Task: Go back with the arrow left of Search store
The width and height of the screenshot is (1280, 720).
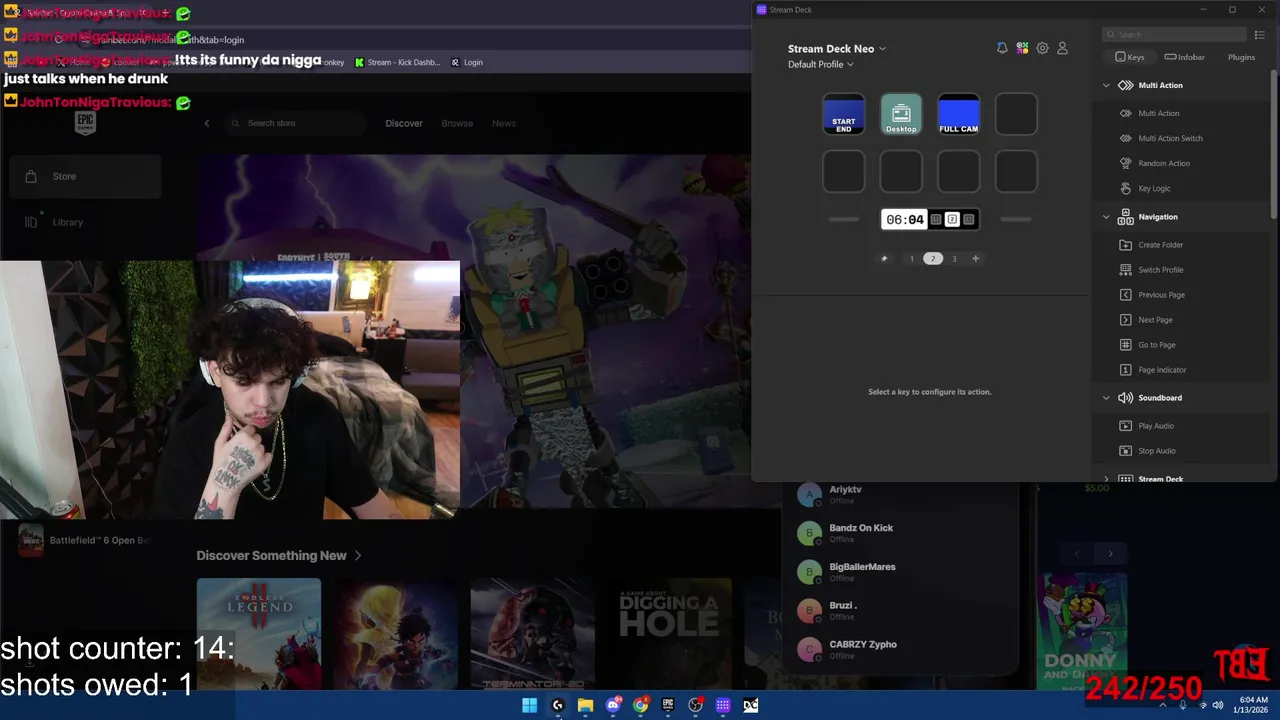Action: point(207,123)
